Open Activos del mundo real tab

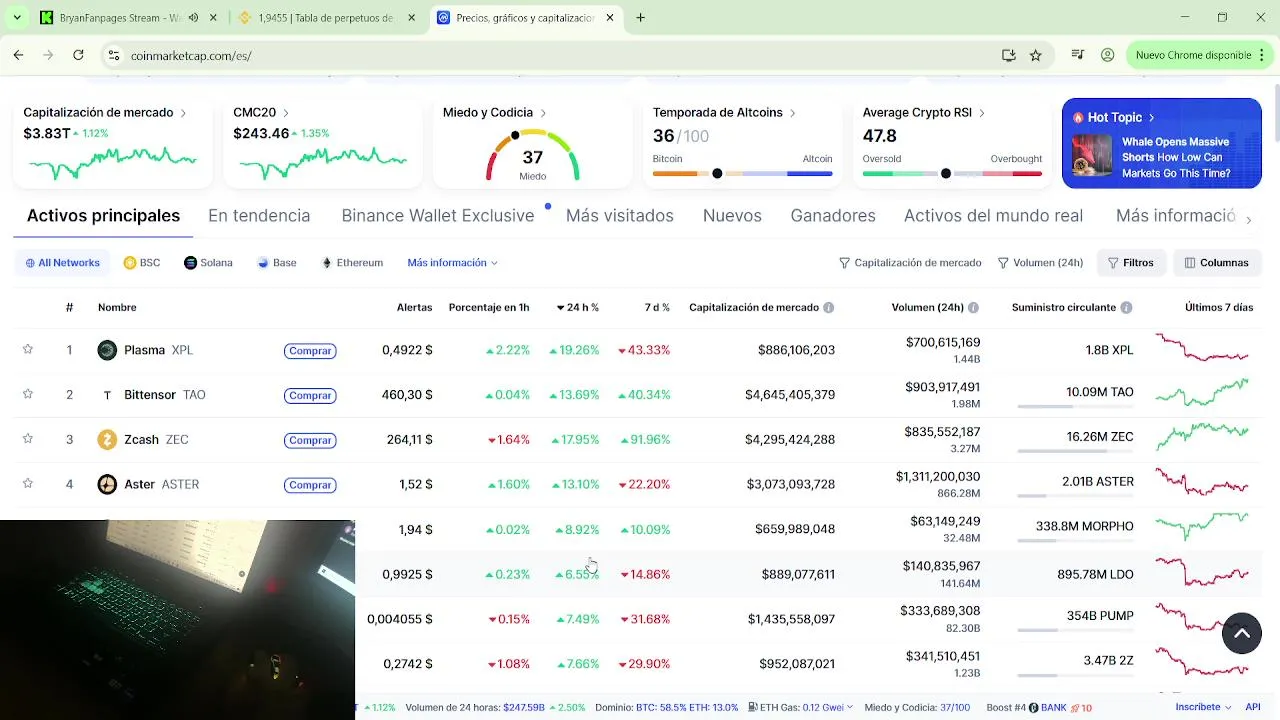tap(993, 216)
